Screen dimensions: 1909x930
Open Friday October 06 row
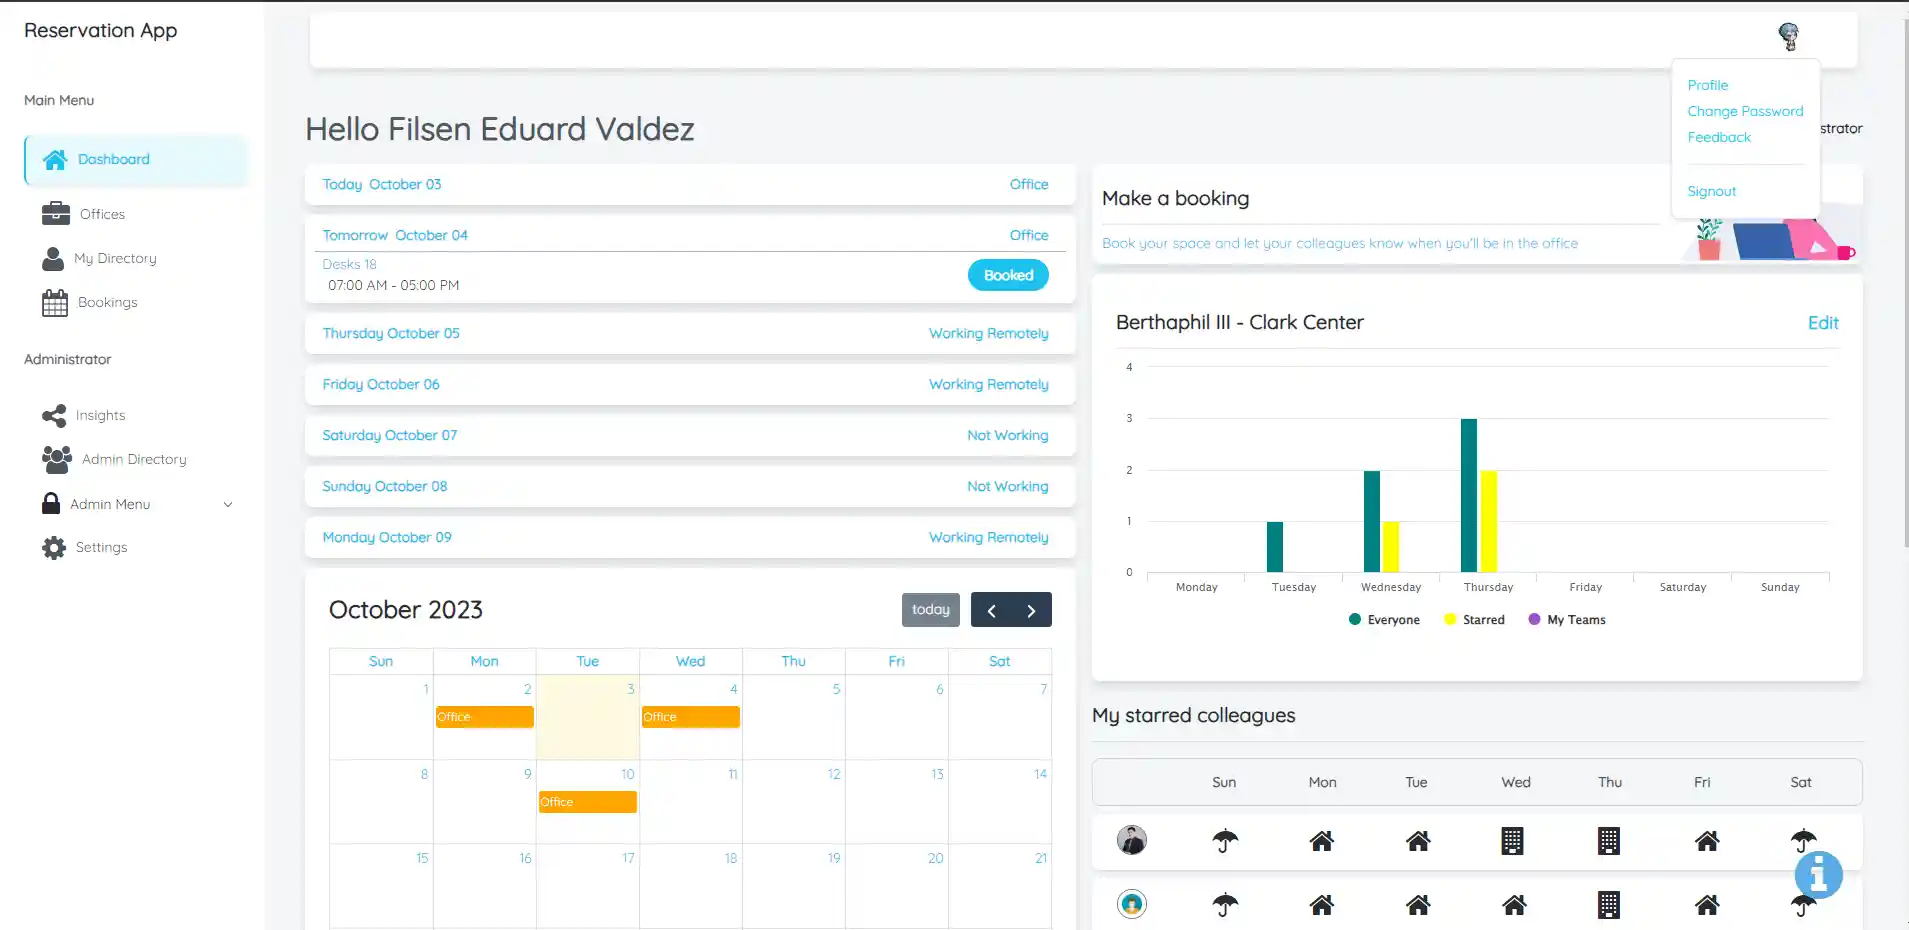(x=690, y=384)
